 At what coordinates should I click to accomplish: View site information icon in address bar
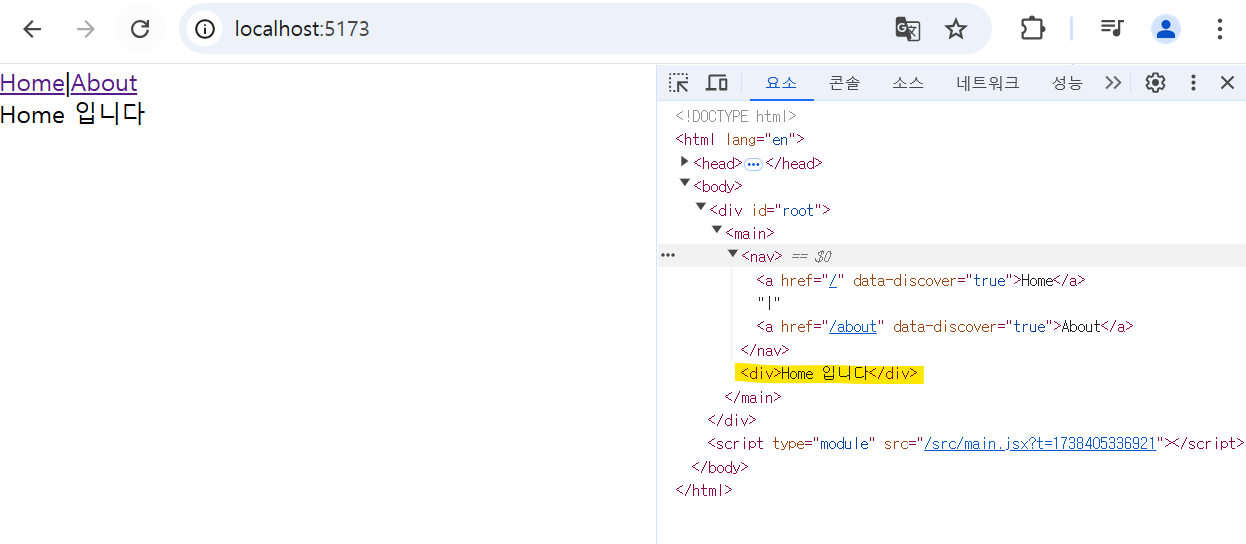pos(205,29)
